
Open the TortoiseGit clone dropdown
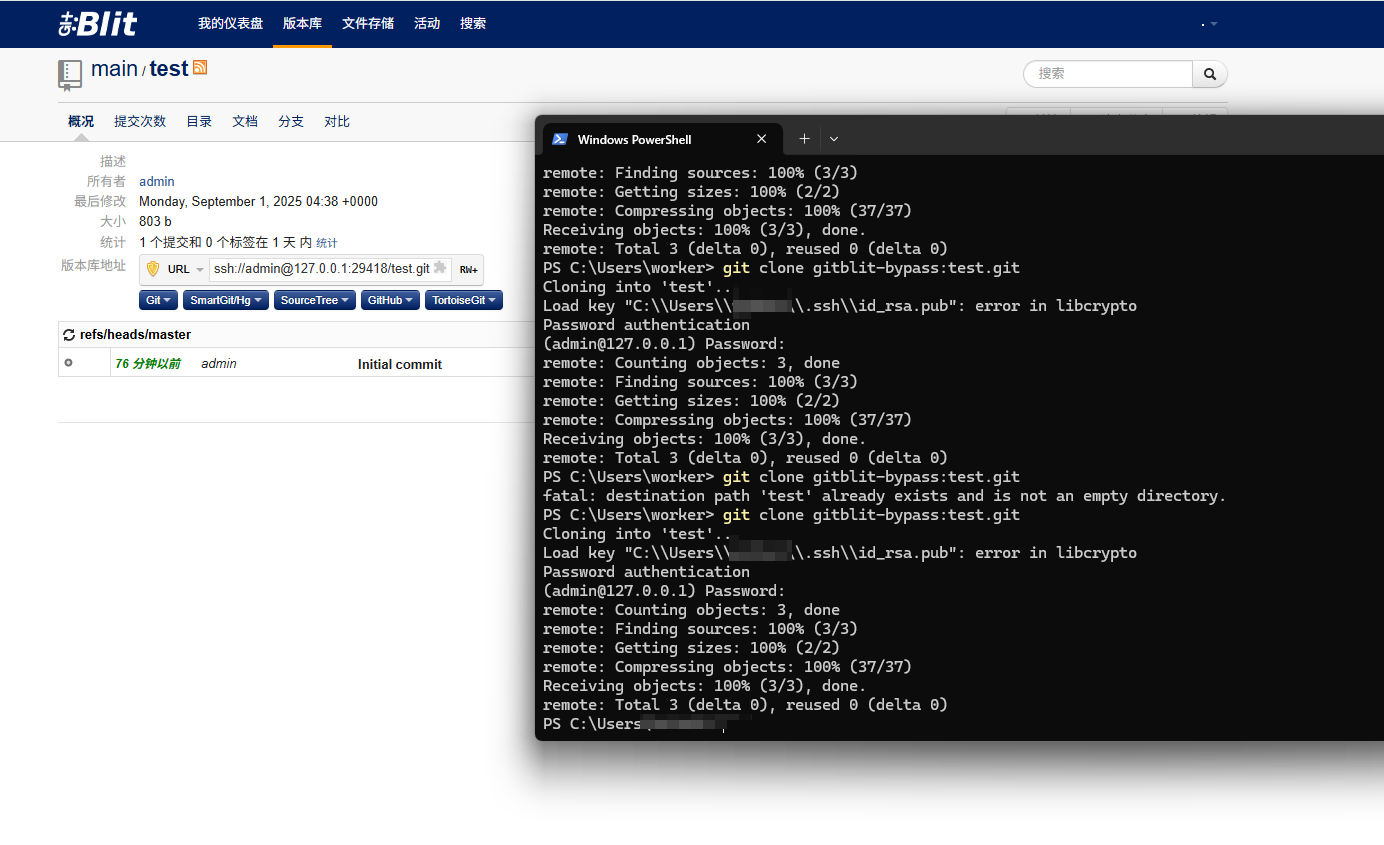(463, 300)
